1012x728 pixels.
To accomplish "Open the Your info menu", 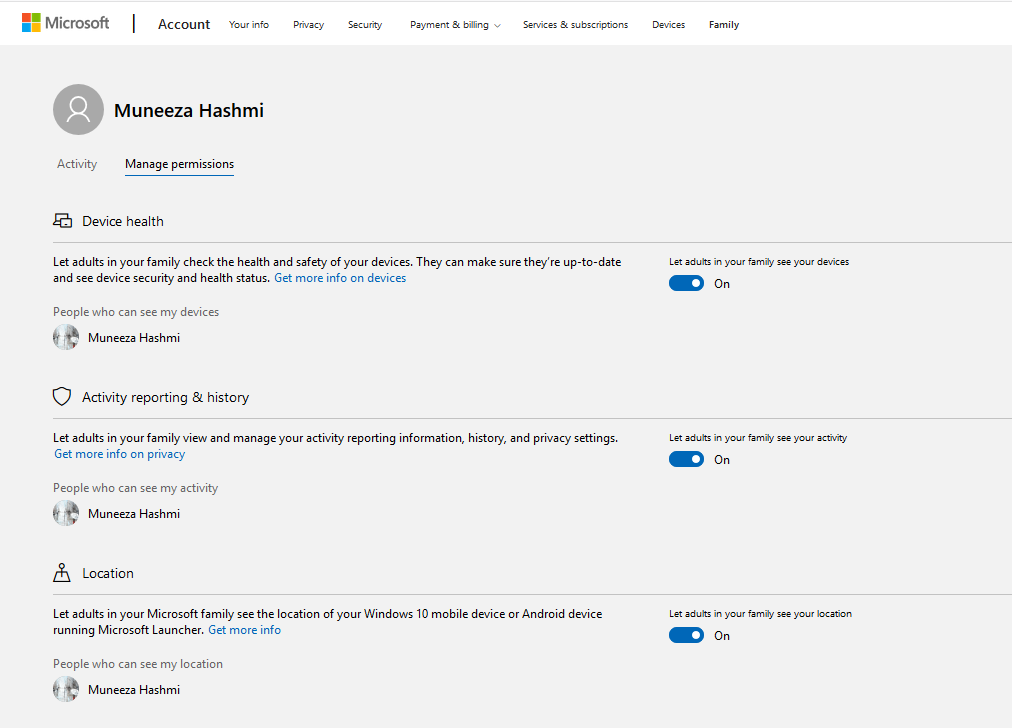I will coord(248,25).
